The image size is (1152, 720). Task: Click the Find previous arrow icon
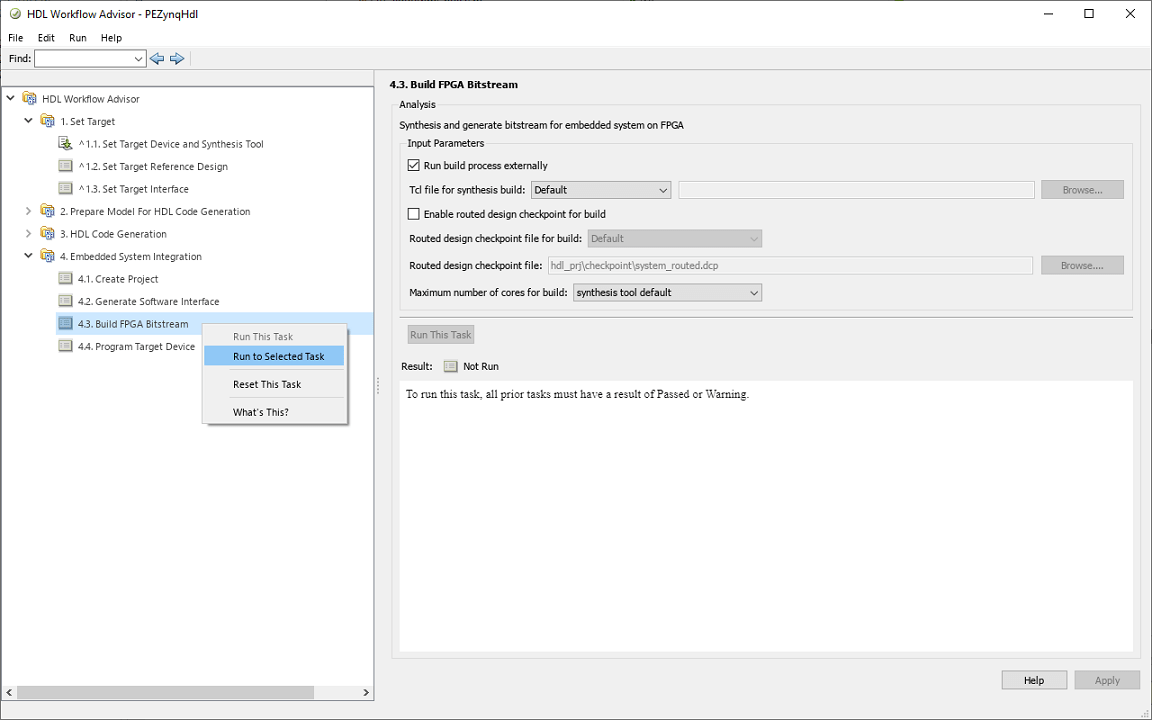(x=157, y=59)
